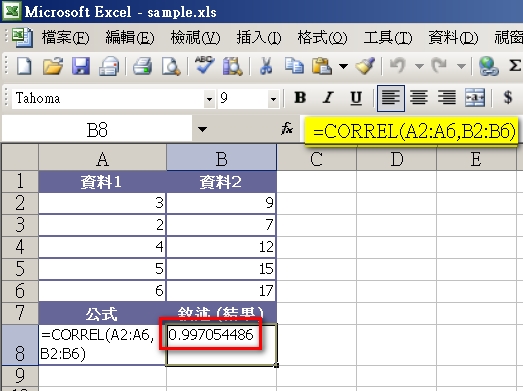Select column D header
The height and width of the screenshot is (391, 523).
point(397,157)
